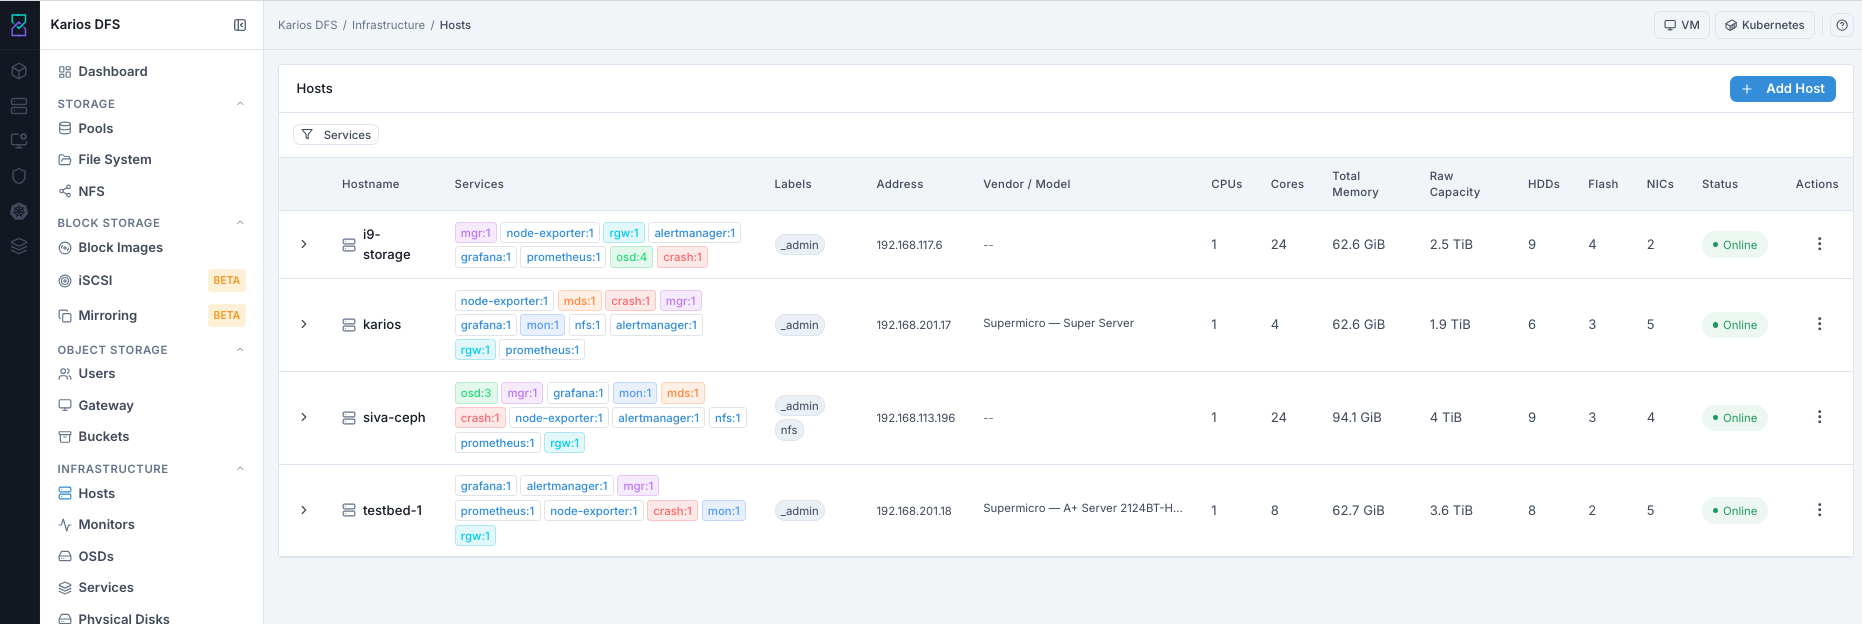Open the server stack icon in left rail
Image resolution: width=1862 pixels, height=624 pixels.
click(19, 106)
